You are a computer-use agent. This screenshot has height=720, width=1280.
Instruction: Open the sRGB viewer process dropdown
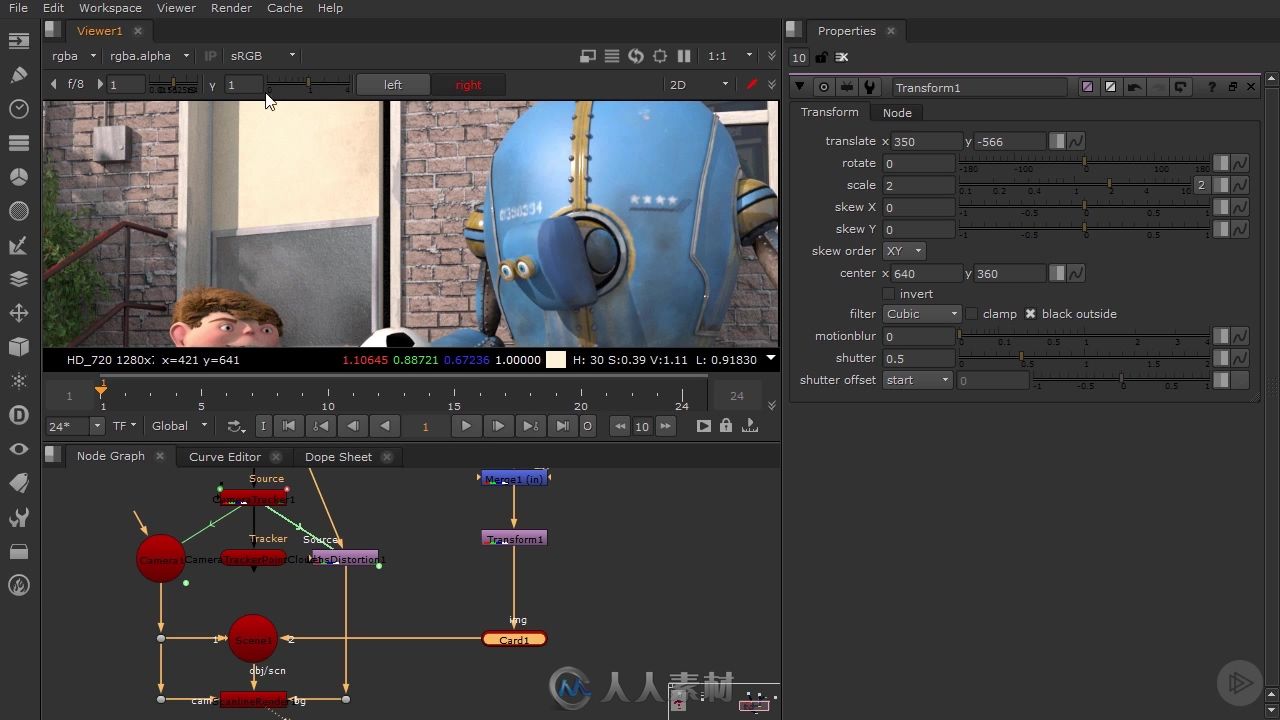262,56
